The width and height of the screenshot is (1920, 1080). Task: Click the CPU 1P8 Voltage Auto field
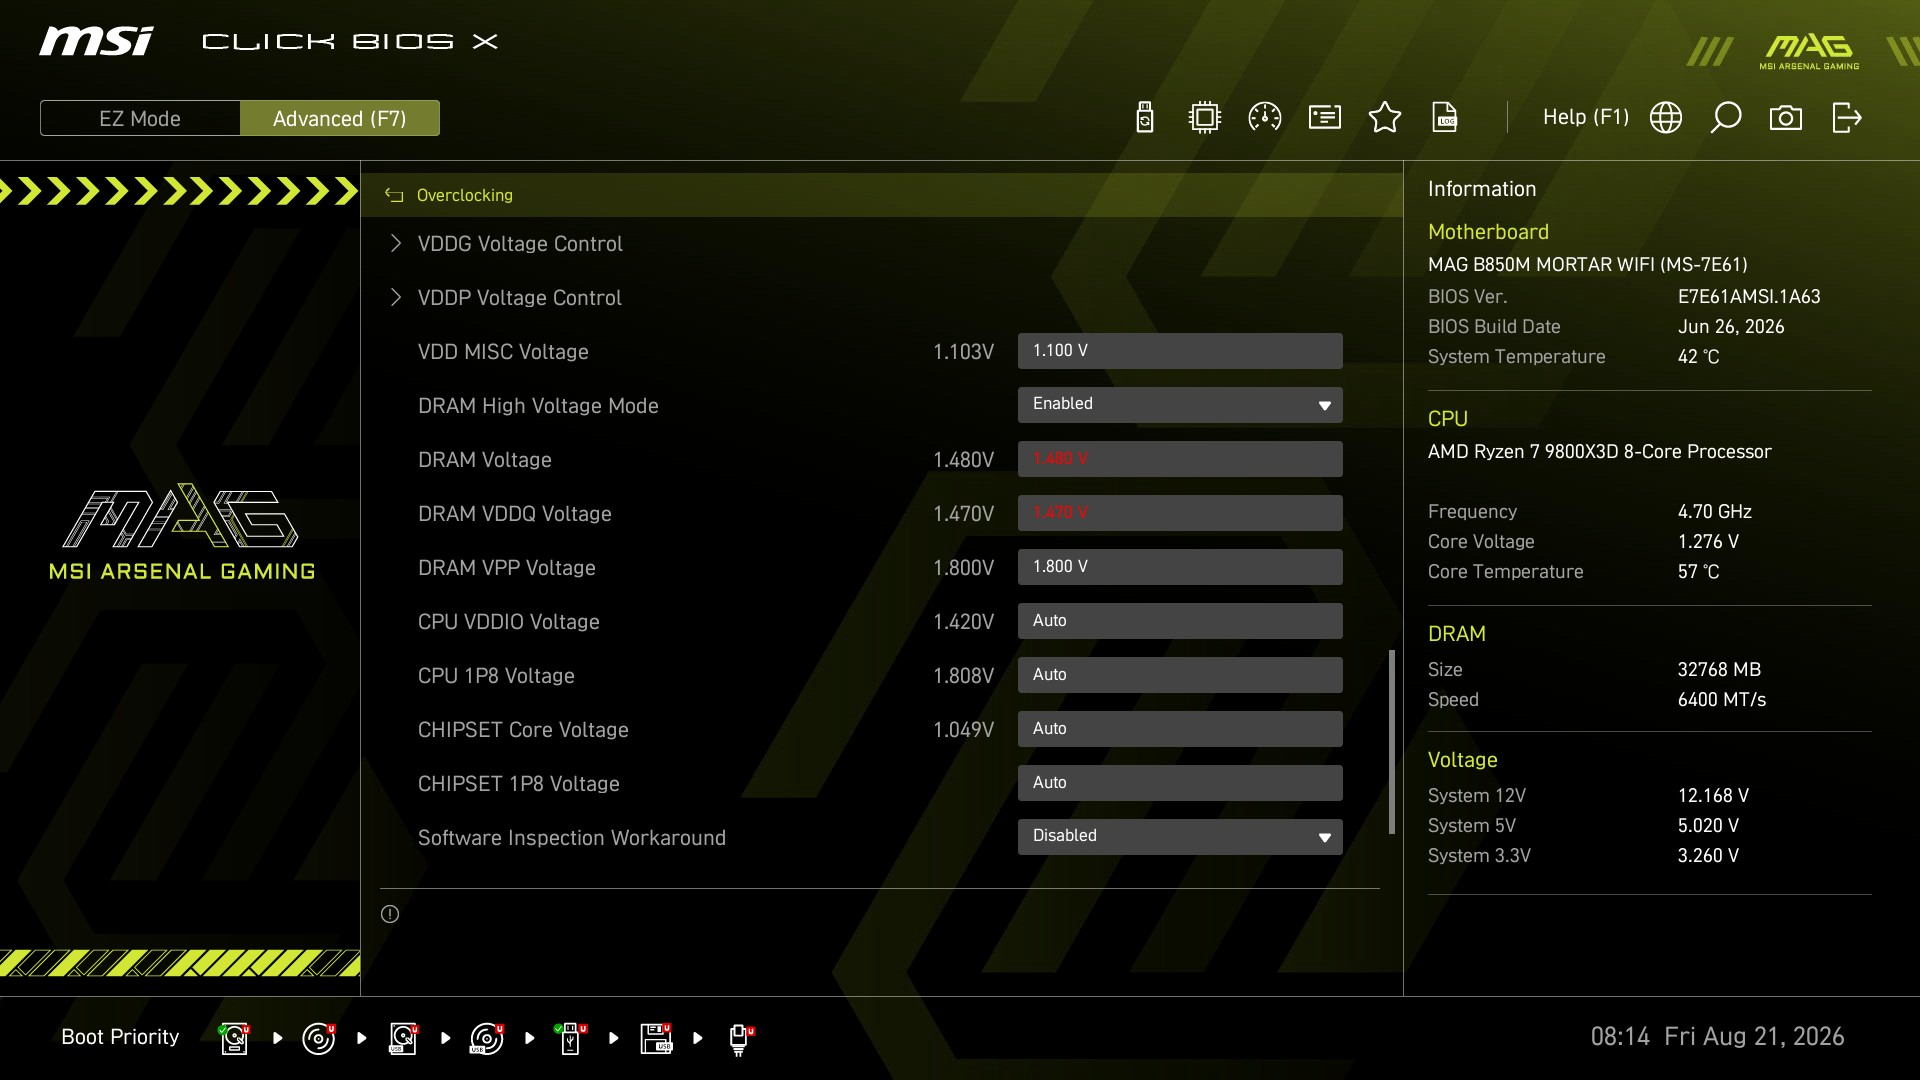(1180, 675)
